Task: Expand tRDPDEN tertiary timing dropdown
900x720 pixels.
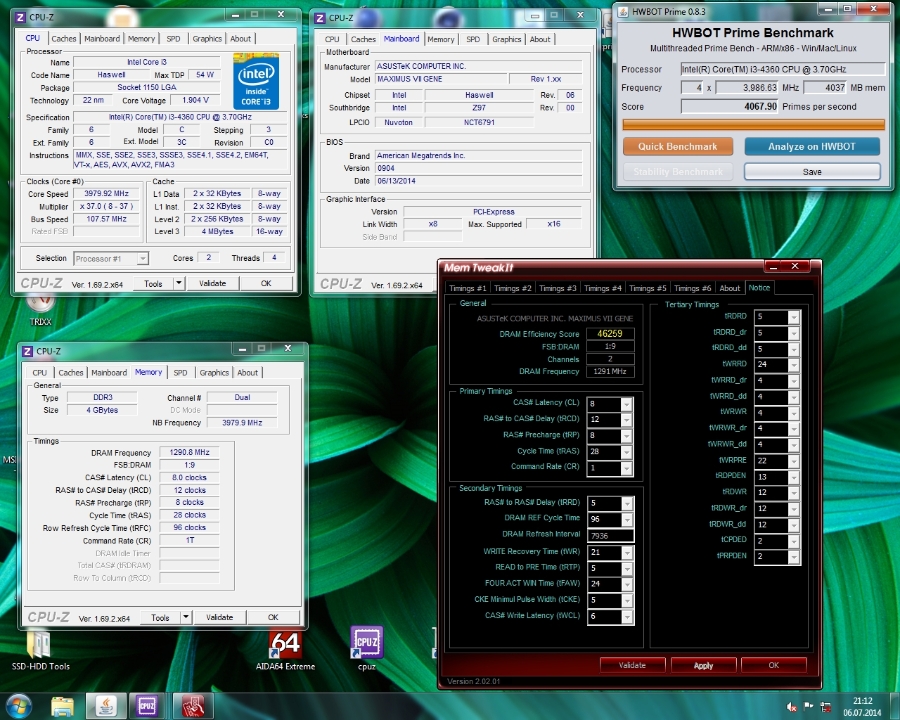Action: coord(794,477)
